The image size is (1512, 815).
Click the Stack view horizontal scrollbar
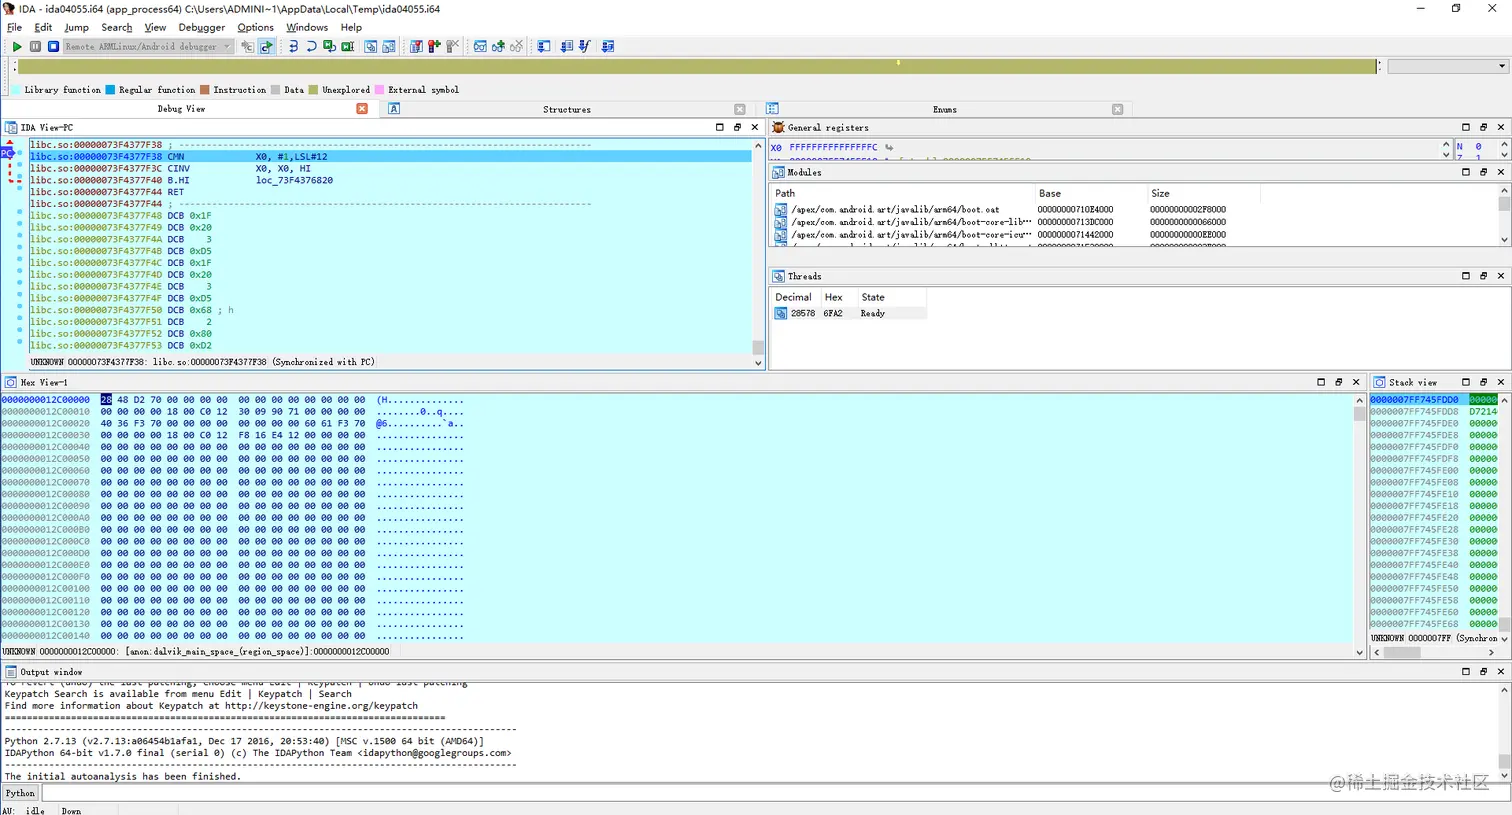point(1433,652)
